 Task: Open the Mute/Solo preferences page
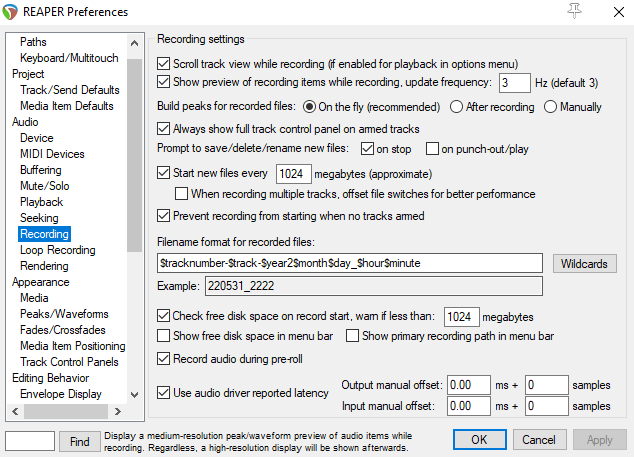44,186
